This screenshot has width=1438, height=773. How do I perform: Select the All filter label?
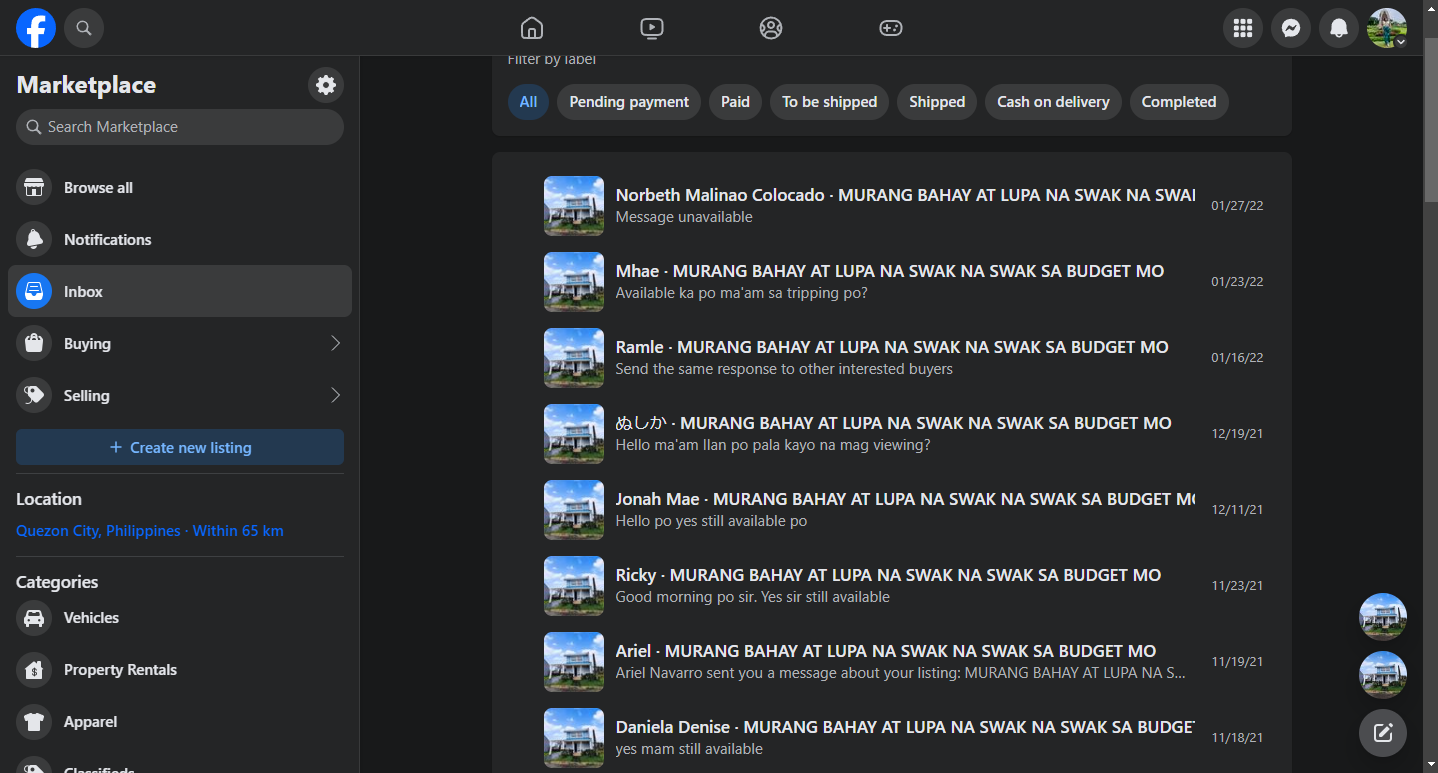[528, 102]
